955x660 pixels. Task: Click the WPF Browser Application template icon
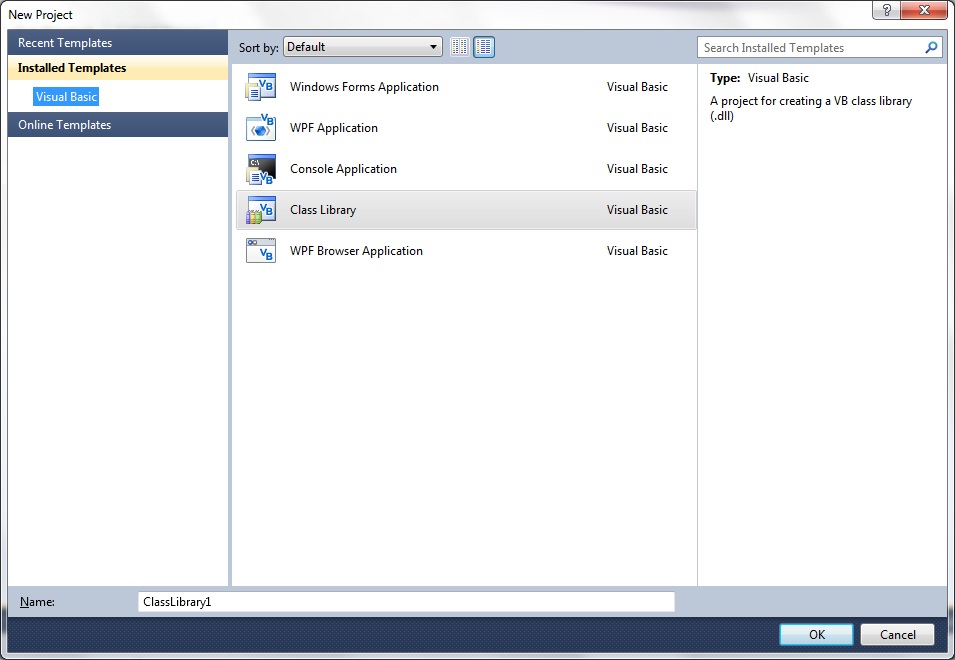point(261,251)
